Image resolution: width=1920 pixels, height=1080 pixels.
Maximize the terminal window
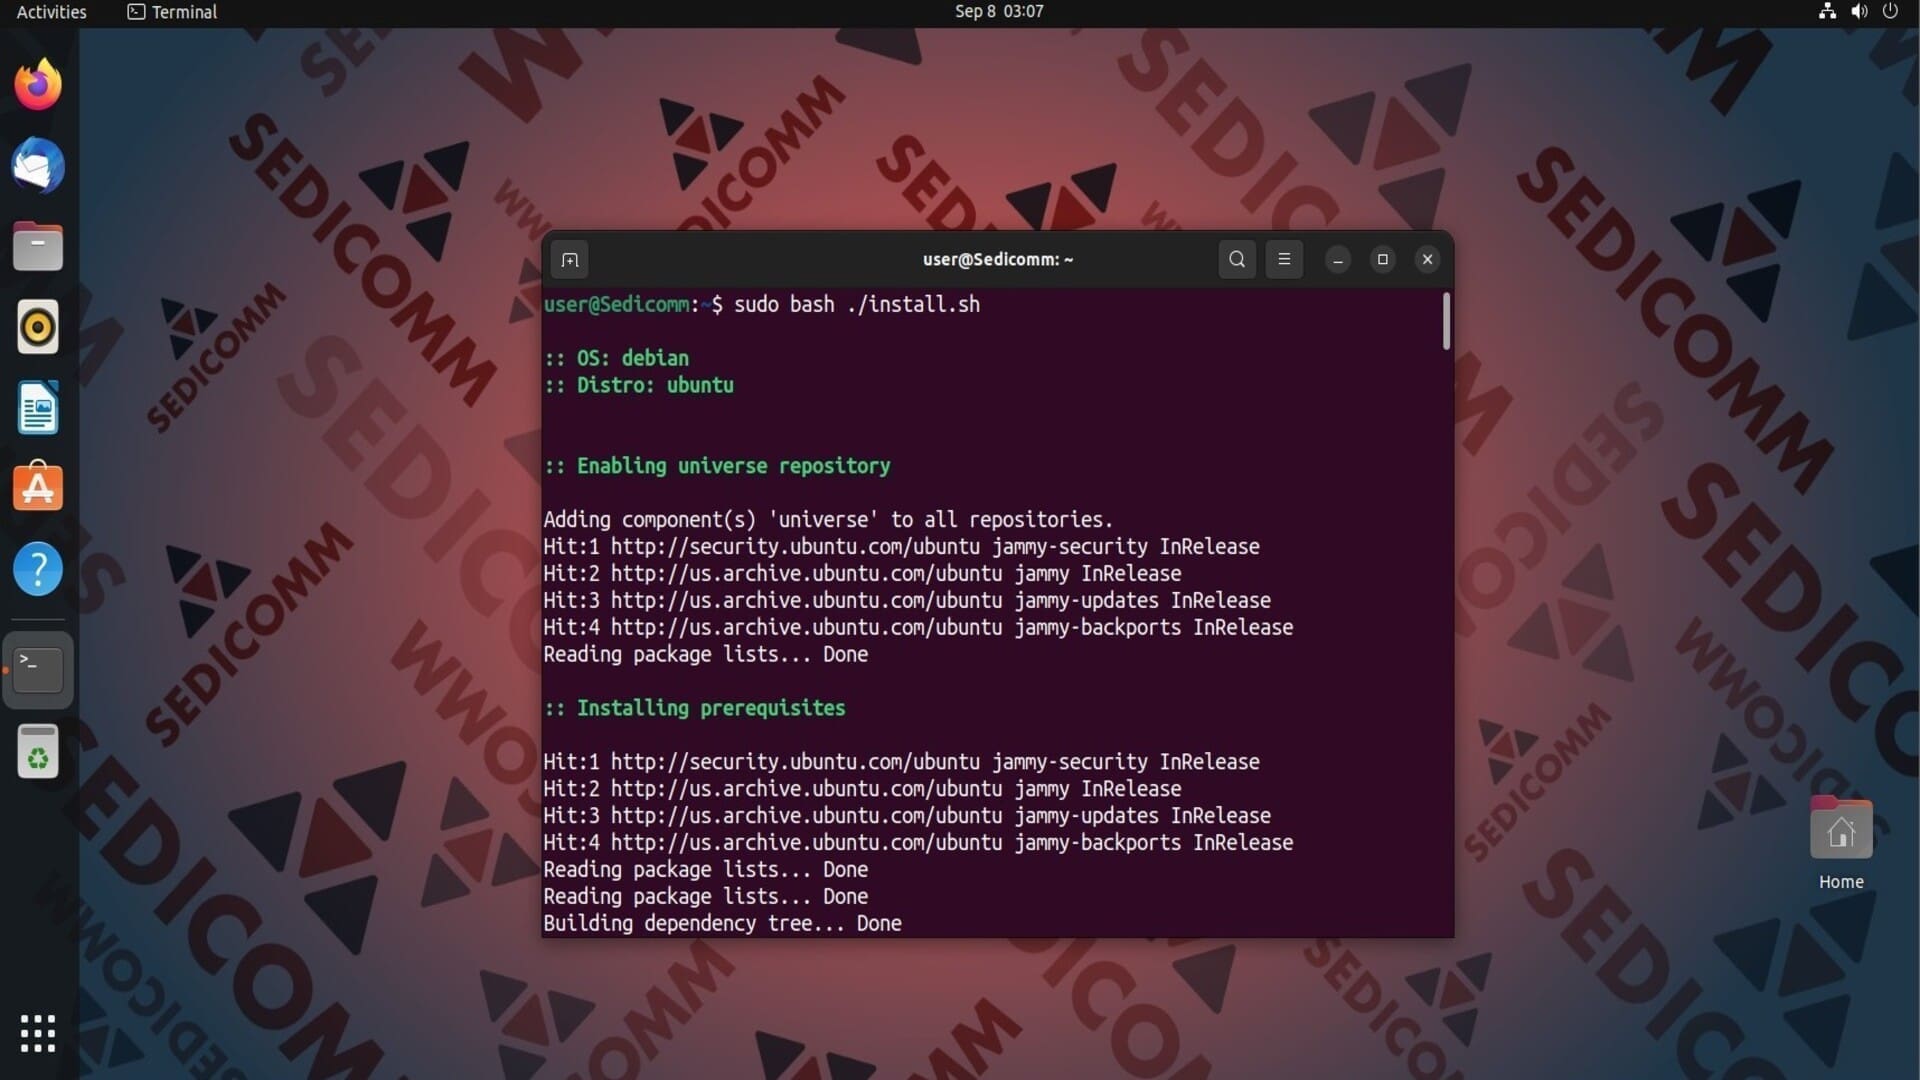(1383, 260)
